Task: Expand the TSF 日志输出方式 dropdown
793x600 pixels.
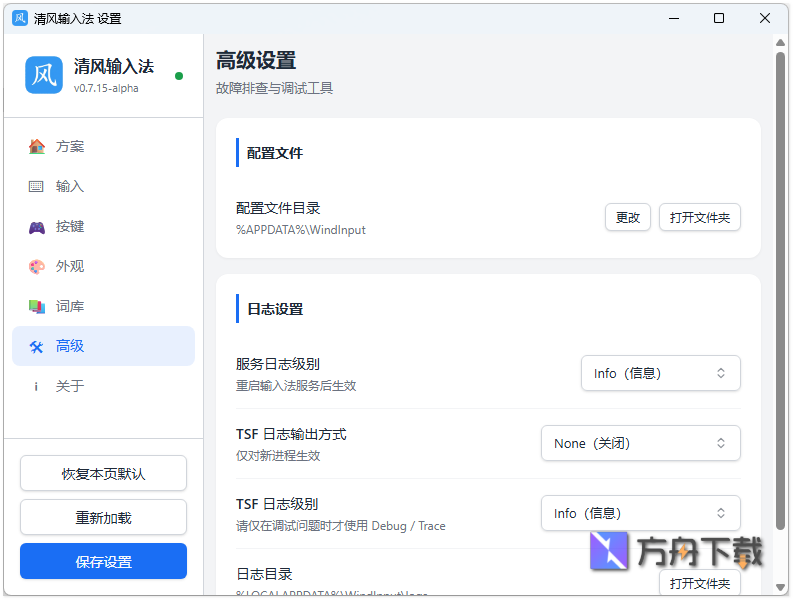Action: [x=641, y=443]
